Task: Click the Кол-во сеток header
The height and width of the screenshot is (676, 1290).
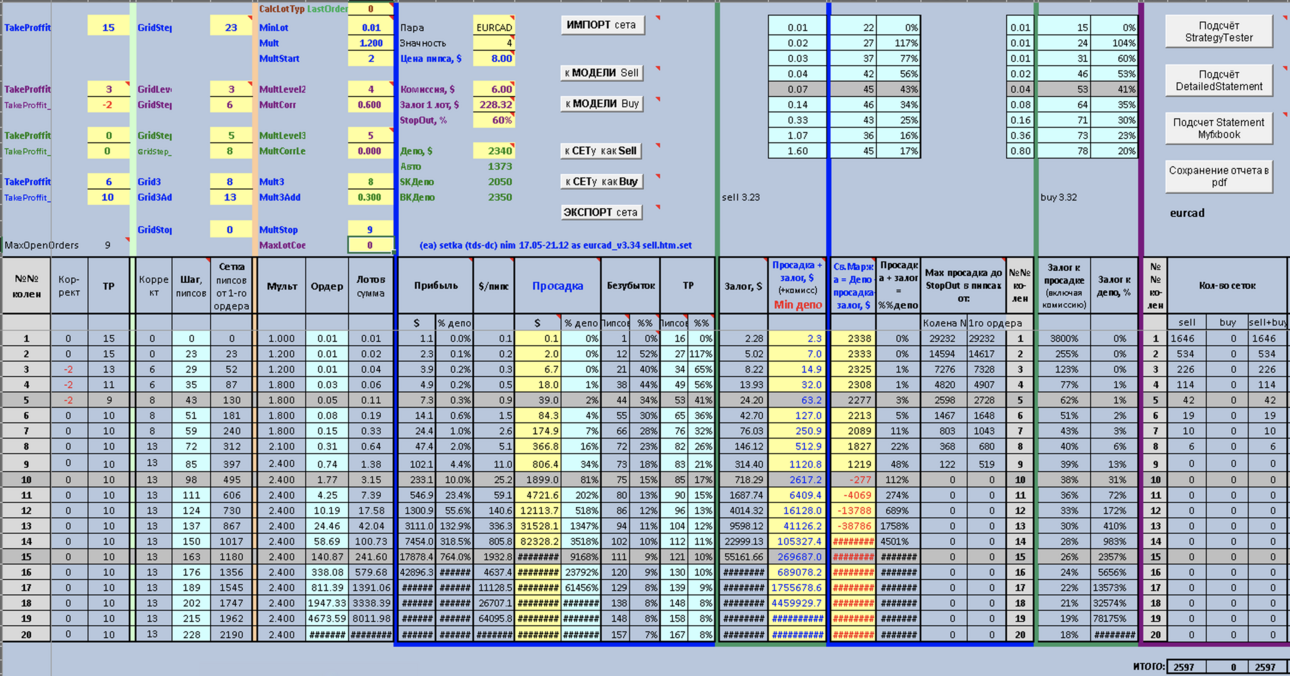Action: pyautogui.click(x=1227, y=286)
